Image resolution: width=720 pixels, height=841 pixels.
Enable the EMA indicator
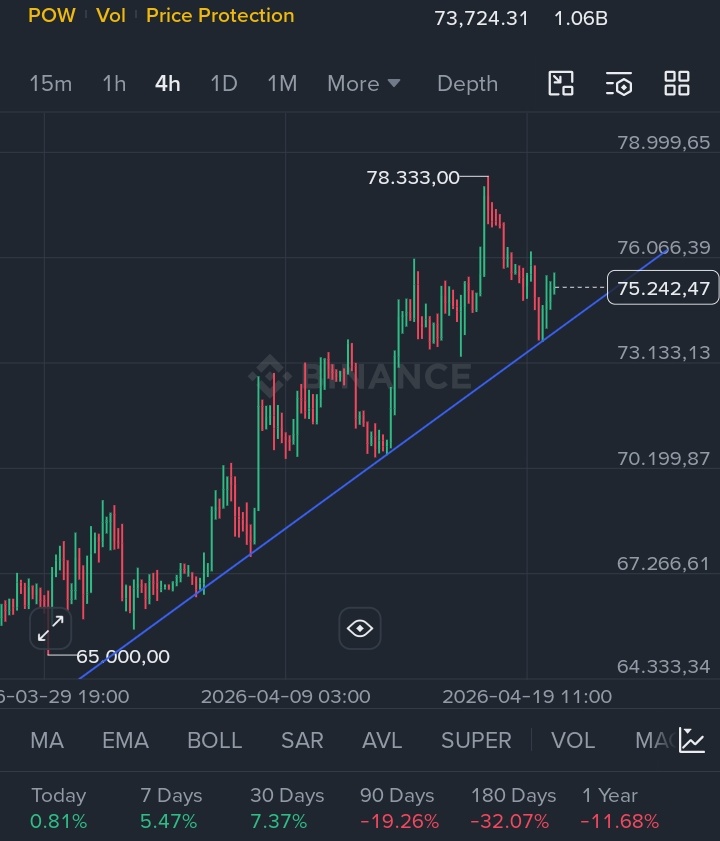click(x=126, y=741)
